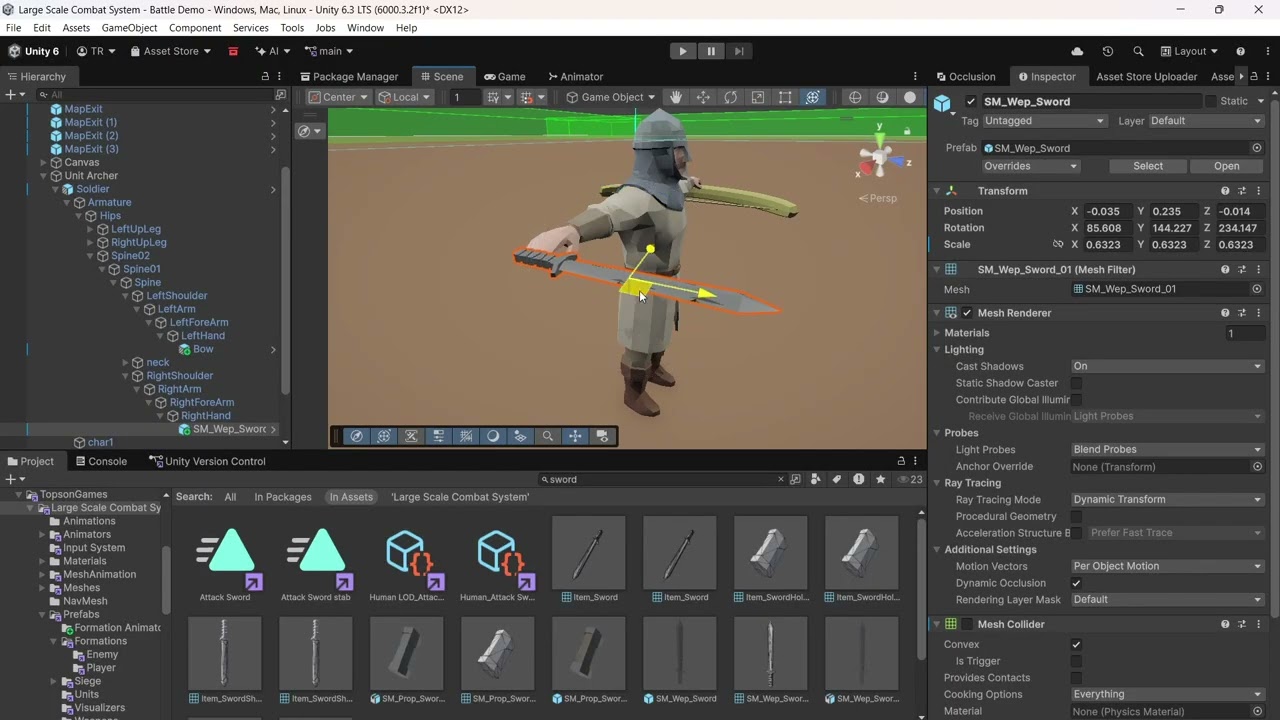Pause the editor with the pause button
Screen dimensions: 1280x720
(x=711, y=51)
